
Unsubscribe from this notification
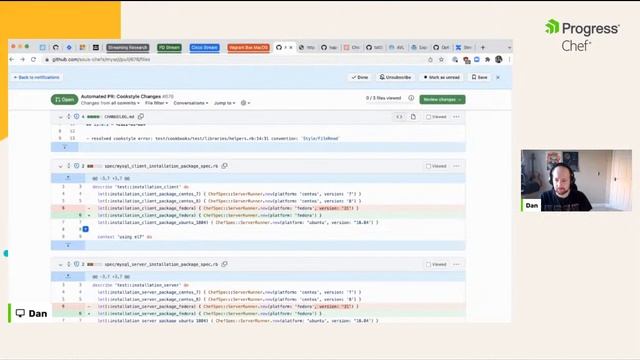[395, 77]
